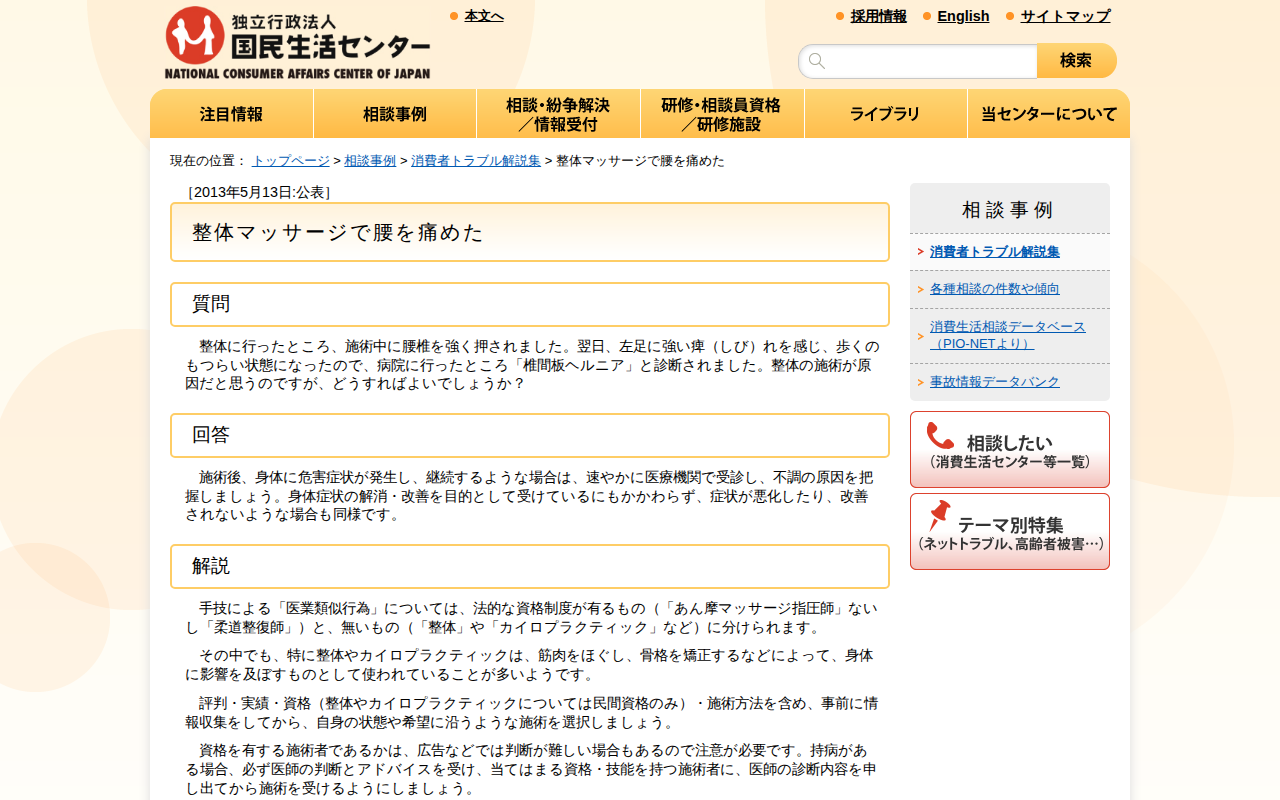Click the red pushpin icon on テーマ別特集 banner

click(x=939, y=516)
